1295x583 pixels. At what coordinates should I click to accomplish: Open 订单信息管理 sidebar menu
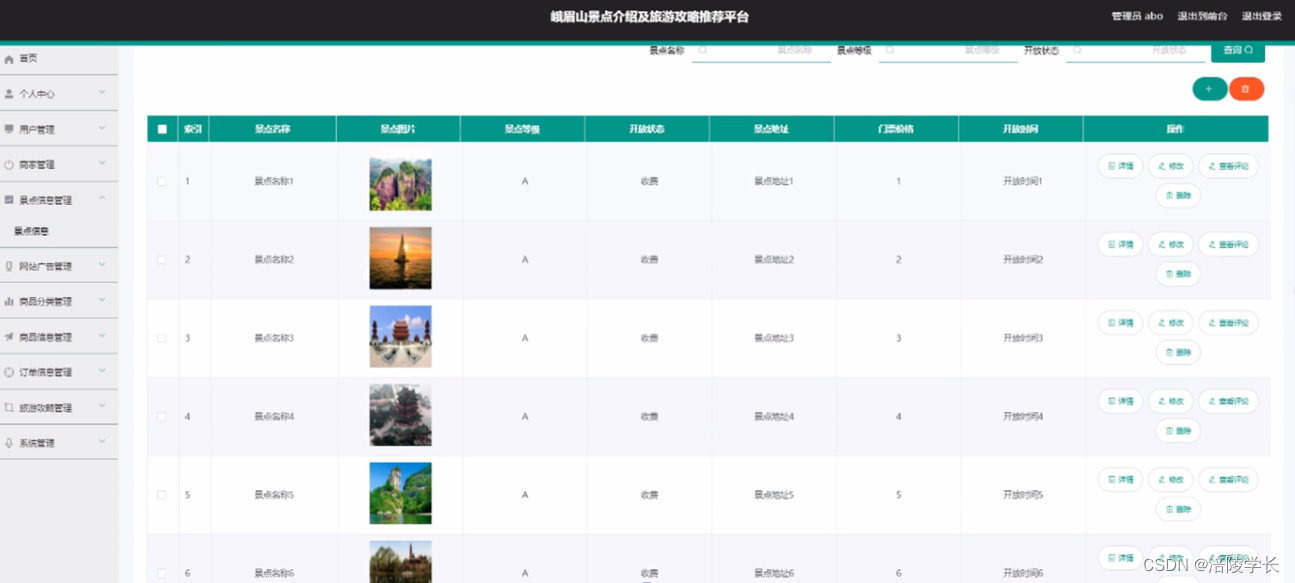[x=59, y=372]
